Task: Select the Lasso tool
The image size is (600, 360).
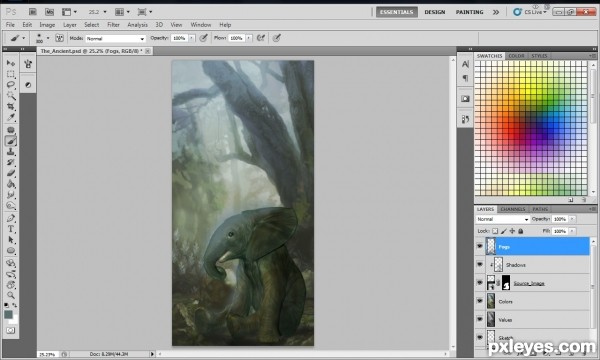Action: click(11, 85)
